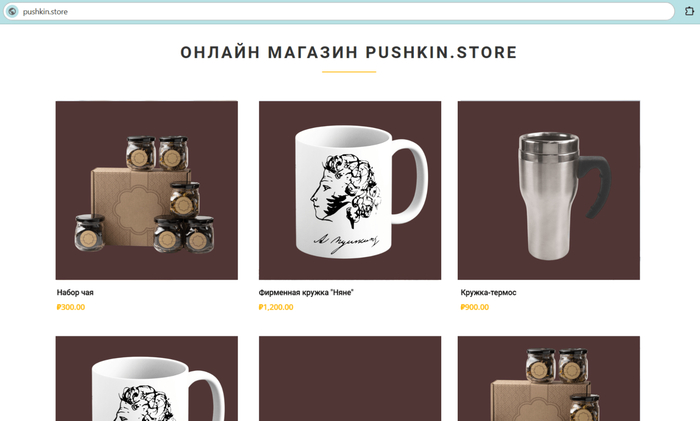Click the Pushkin signature on the mug
This screenshot has height=421, width=700.
coord(346,242)
